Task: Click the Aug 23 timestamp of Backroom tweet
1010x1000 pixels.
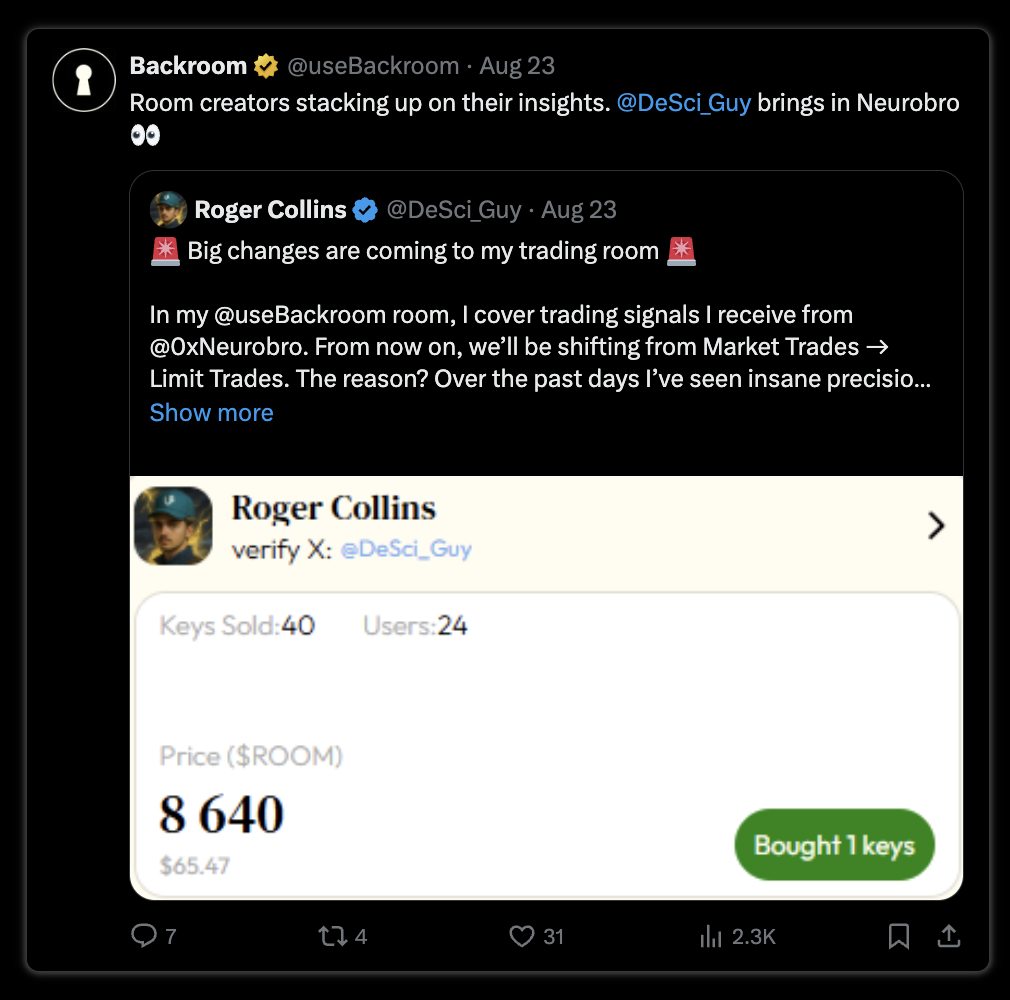Action: click(517, 66)
